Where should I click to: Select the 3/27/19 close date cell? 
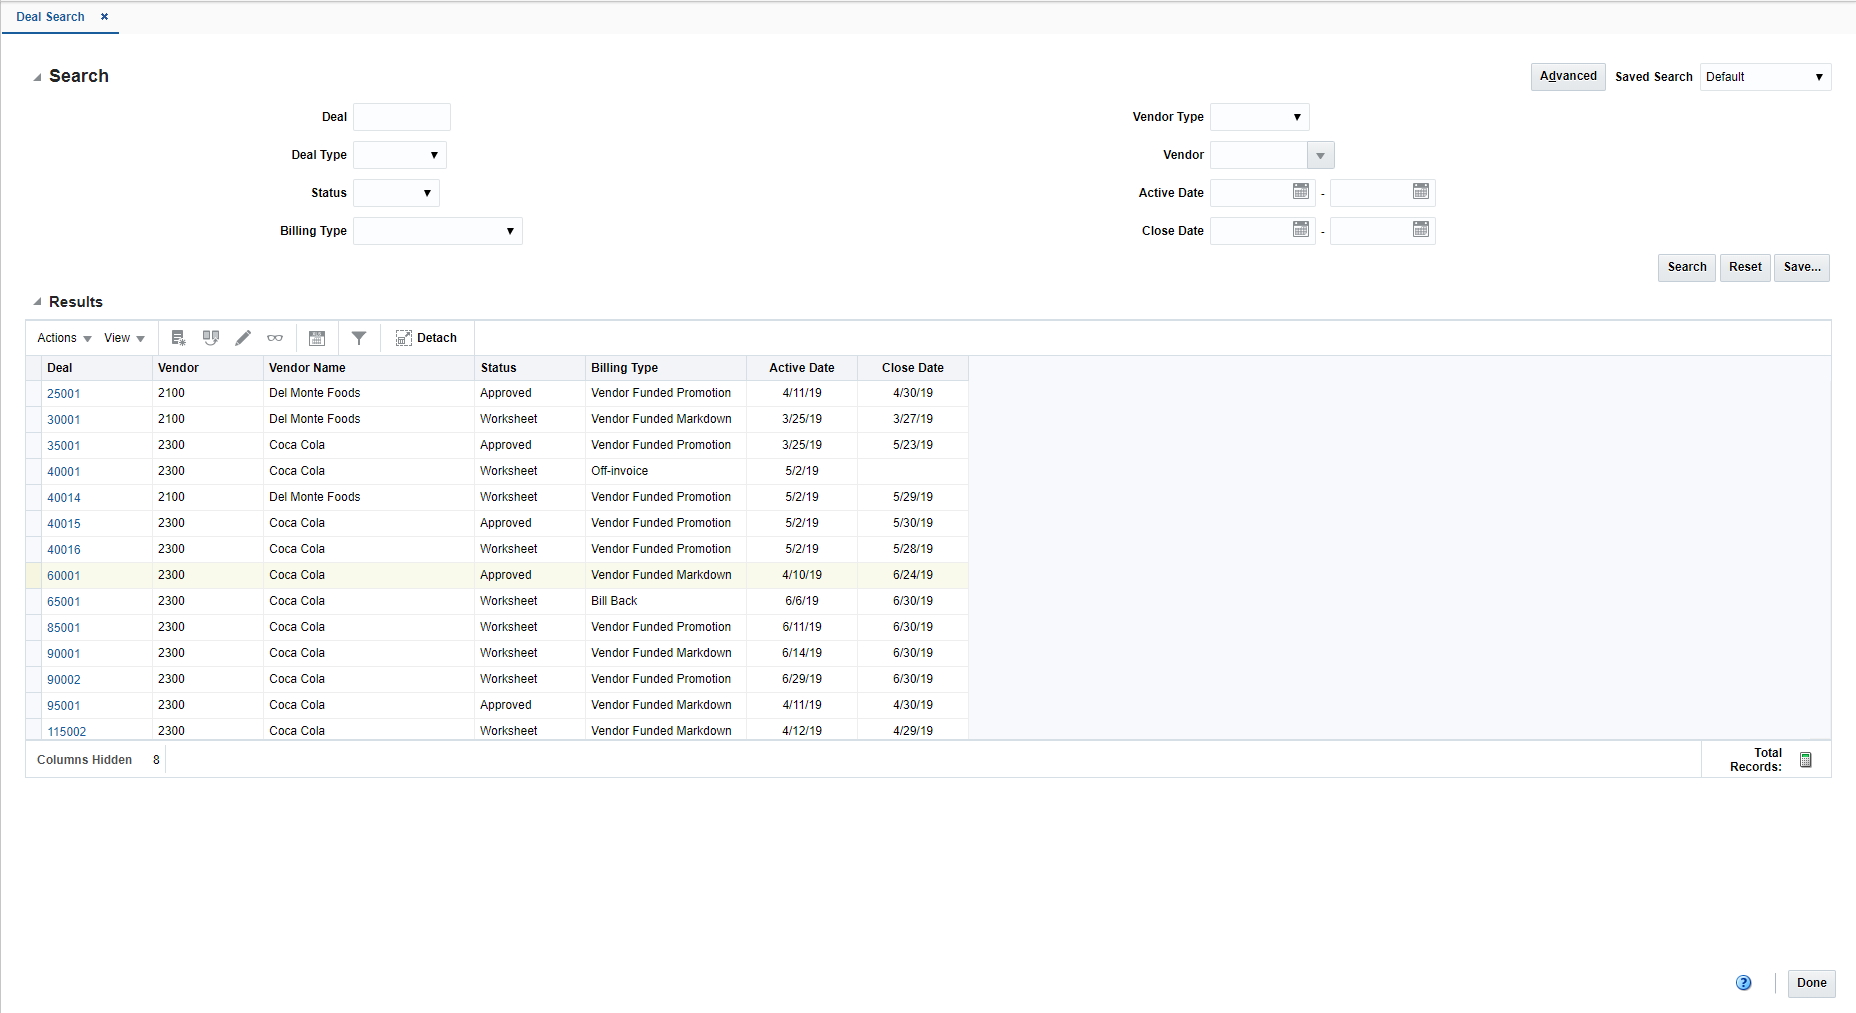[913, 419]
